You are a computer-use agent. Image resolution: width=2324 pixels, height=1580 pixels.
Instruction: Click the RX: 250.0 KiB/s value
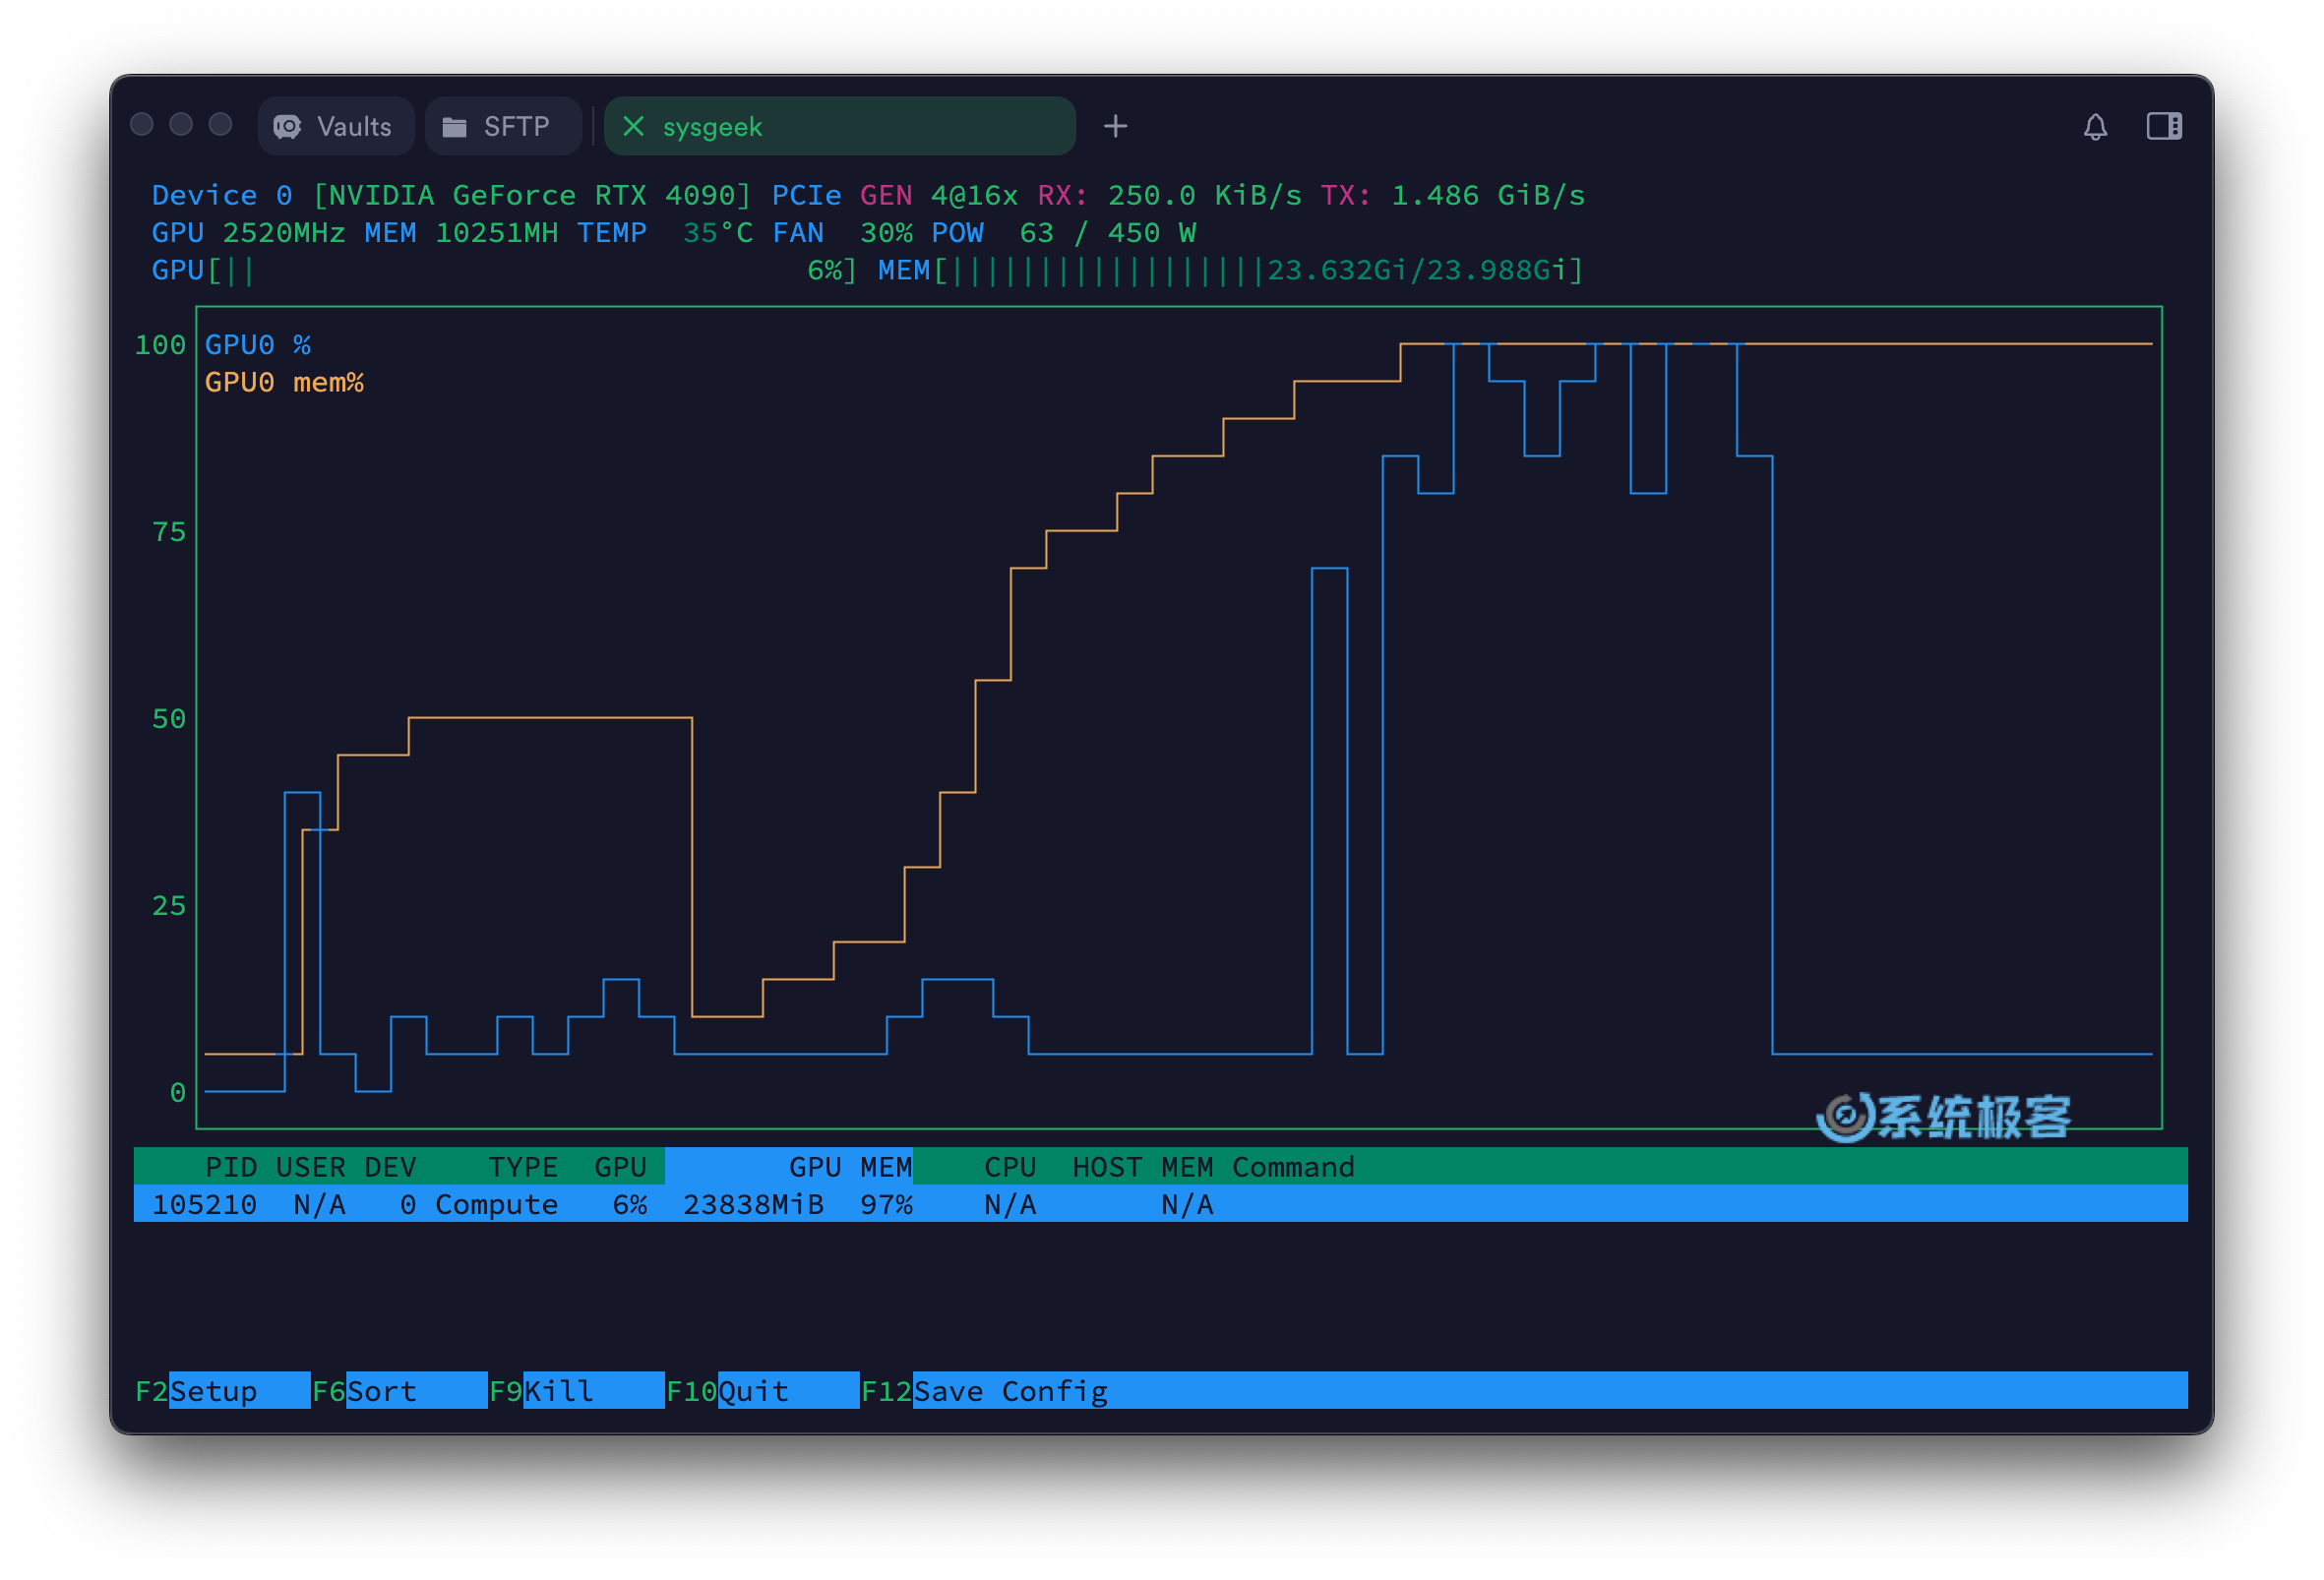pos(1169,195)
